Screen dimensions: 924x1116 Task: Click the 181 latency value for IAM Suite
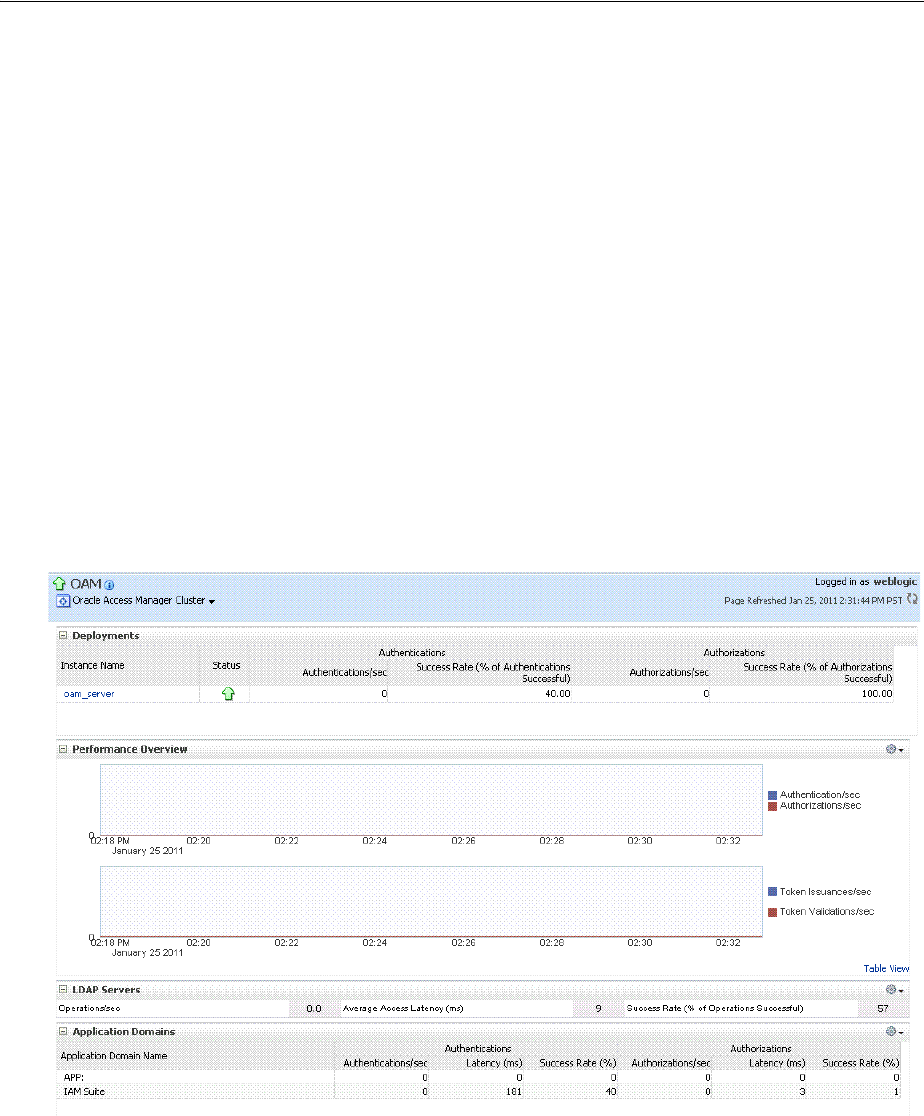pos(514,1092)
